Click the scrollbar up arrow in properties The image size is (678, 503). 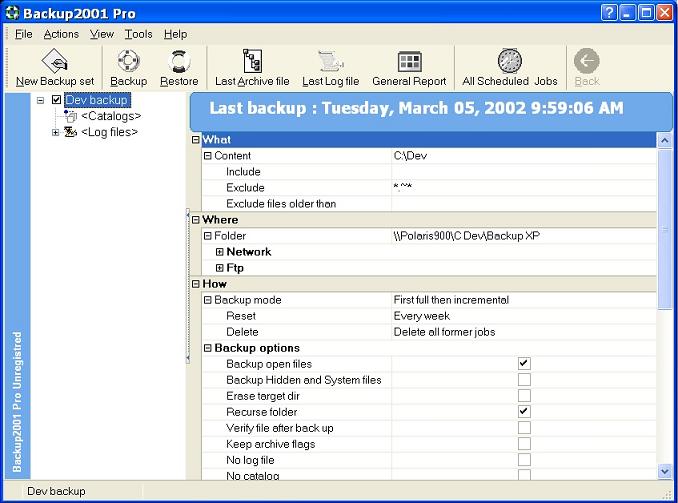(x=665, y=140)
